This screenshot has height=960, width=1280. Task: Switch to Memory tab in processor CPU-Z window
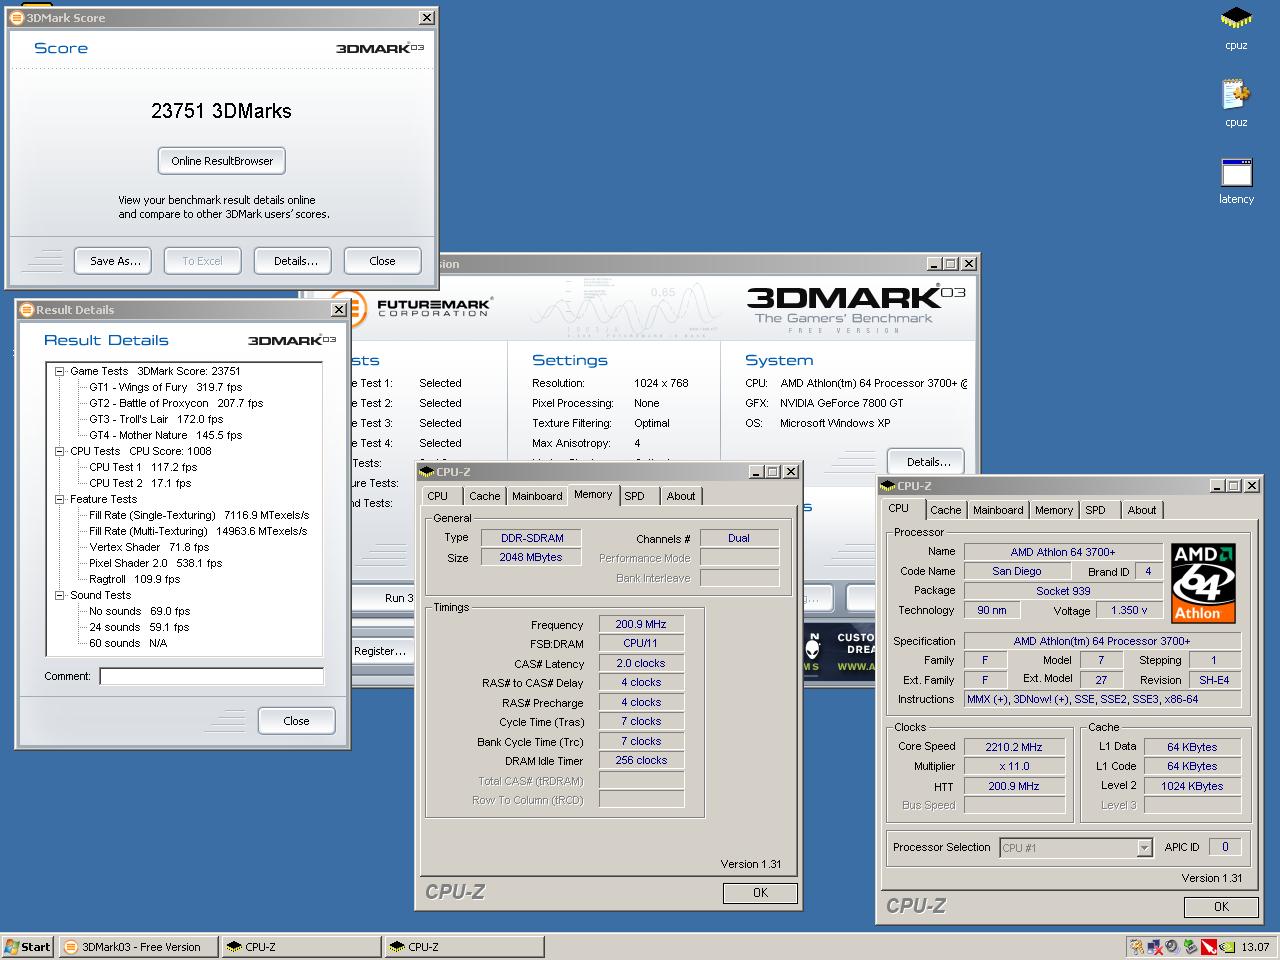pos(1054,510)
